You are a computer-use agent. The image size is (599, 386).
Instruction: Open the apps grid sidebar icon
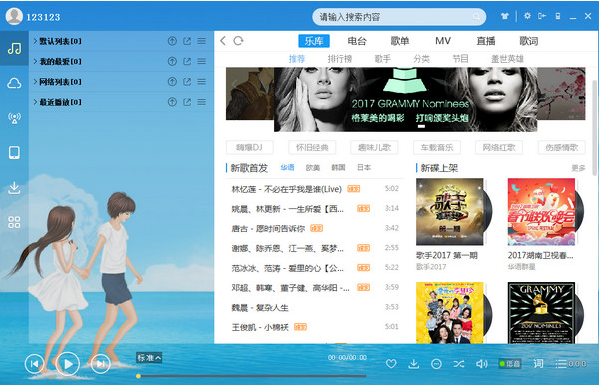tap(14, 222)
